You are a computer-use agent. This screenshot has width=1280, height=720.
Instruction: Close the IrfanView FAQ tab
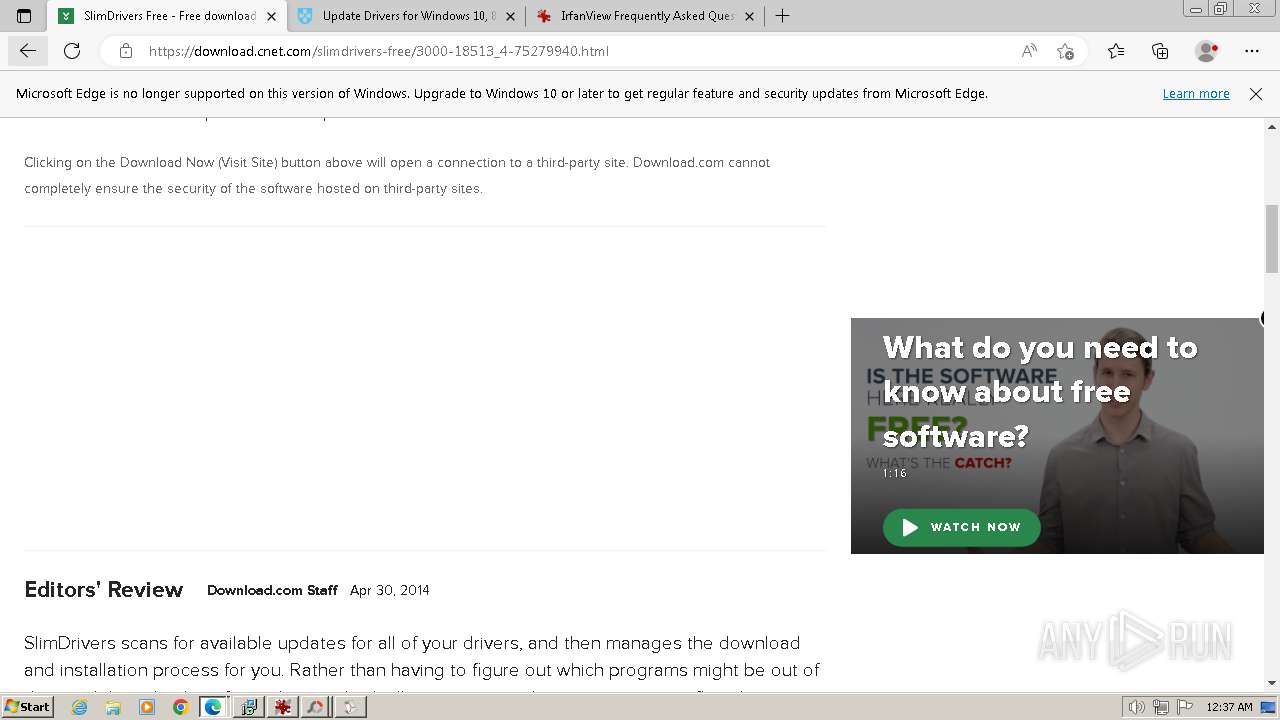tap(749, 16)
